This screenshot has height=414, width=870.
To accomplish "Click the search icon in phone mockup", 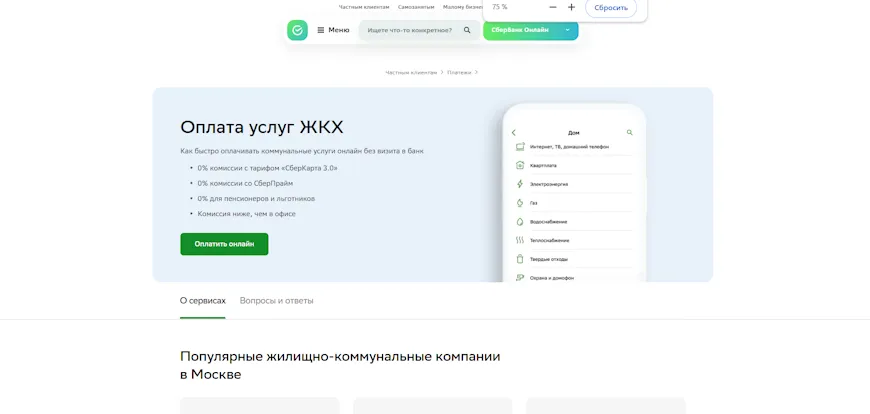I will point(629,133).
